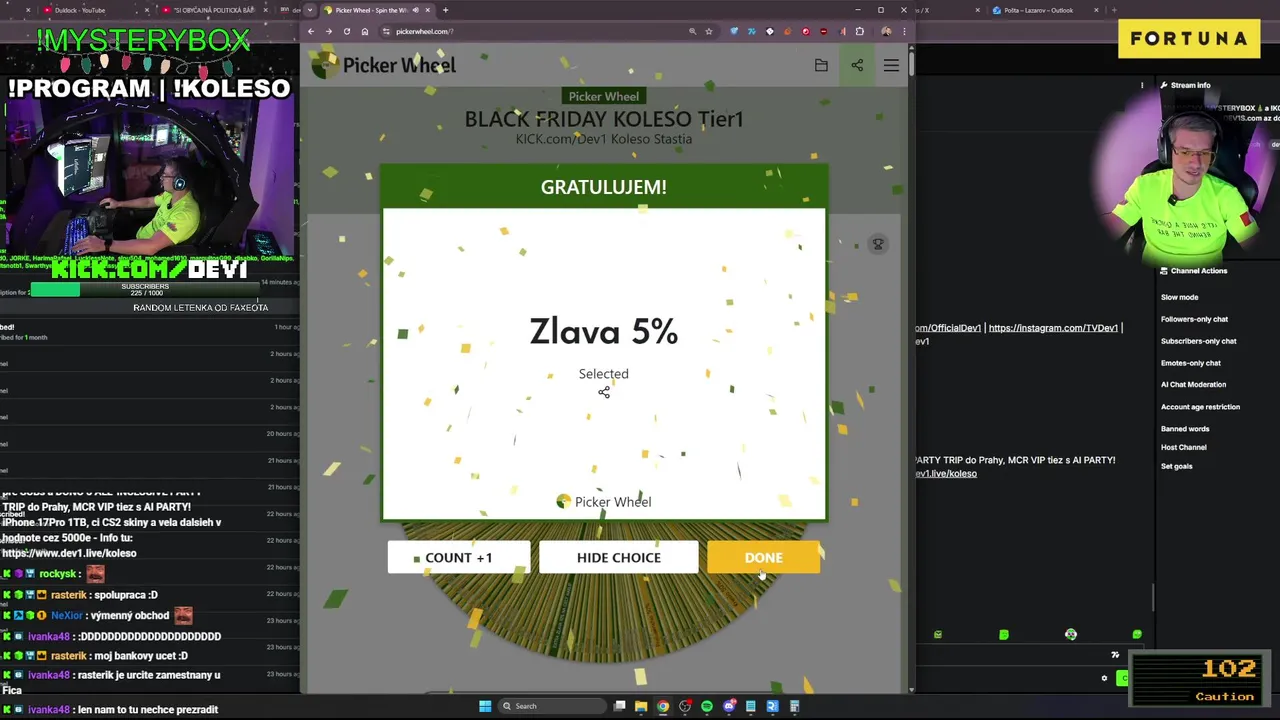Click Host Channel in Channel Actions

1183,447
